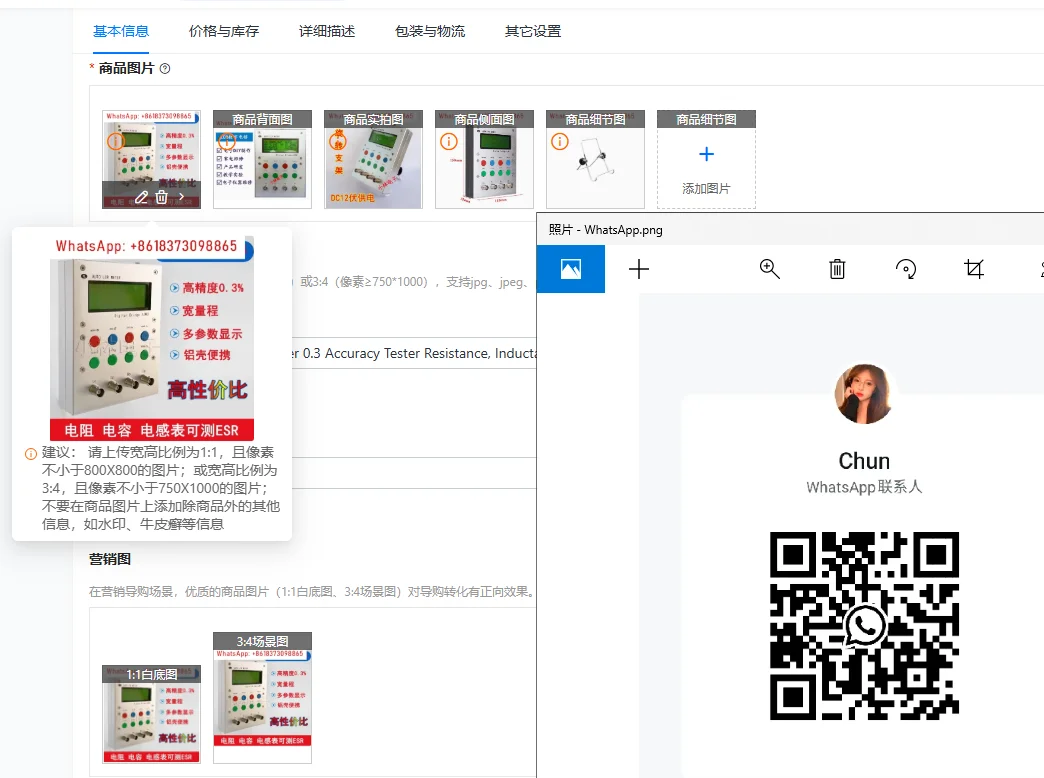Open the 详细描述 tab
The image size is (1044, 778).
click(x=327, y=31)
